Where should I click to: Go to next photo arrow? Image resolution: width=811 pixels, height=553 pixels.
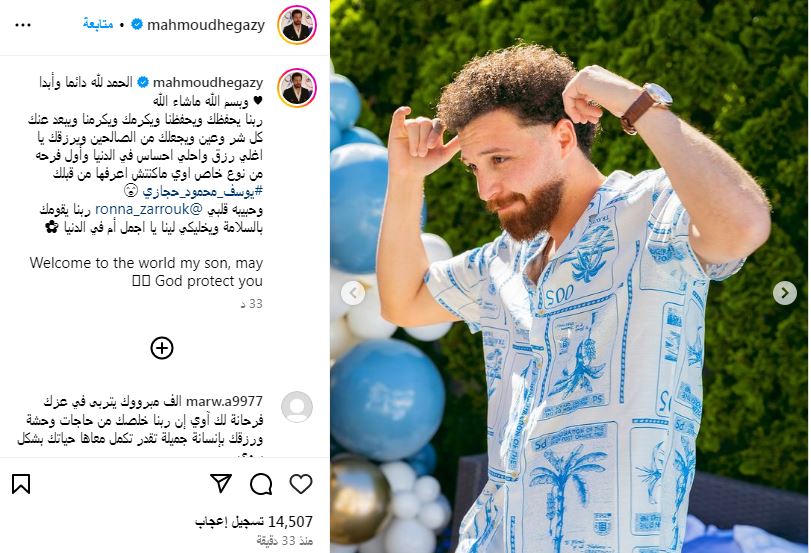click(785, 293)
